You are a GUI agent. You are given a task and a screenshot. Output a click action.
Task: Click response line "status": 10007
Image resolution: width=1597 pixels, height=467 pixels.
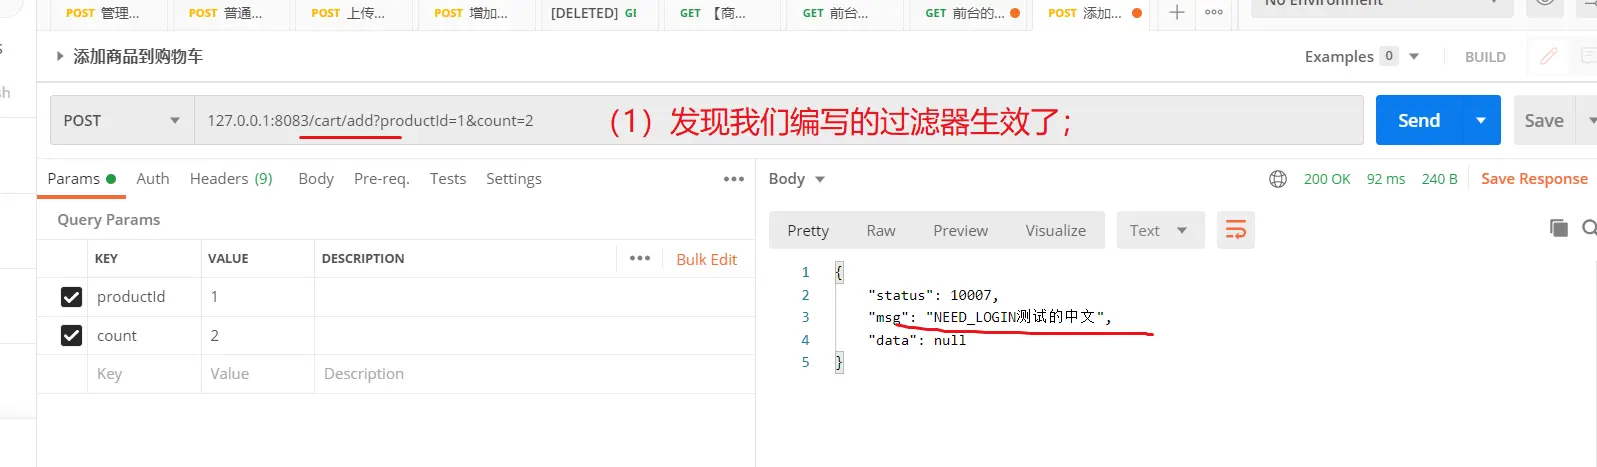pyautogui.click(x=933, y=295)
